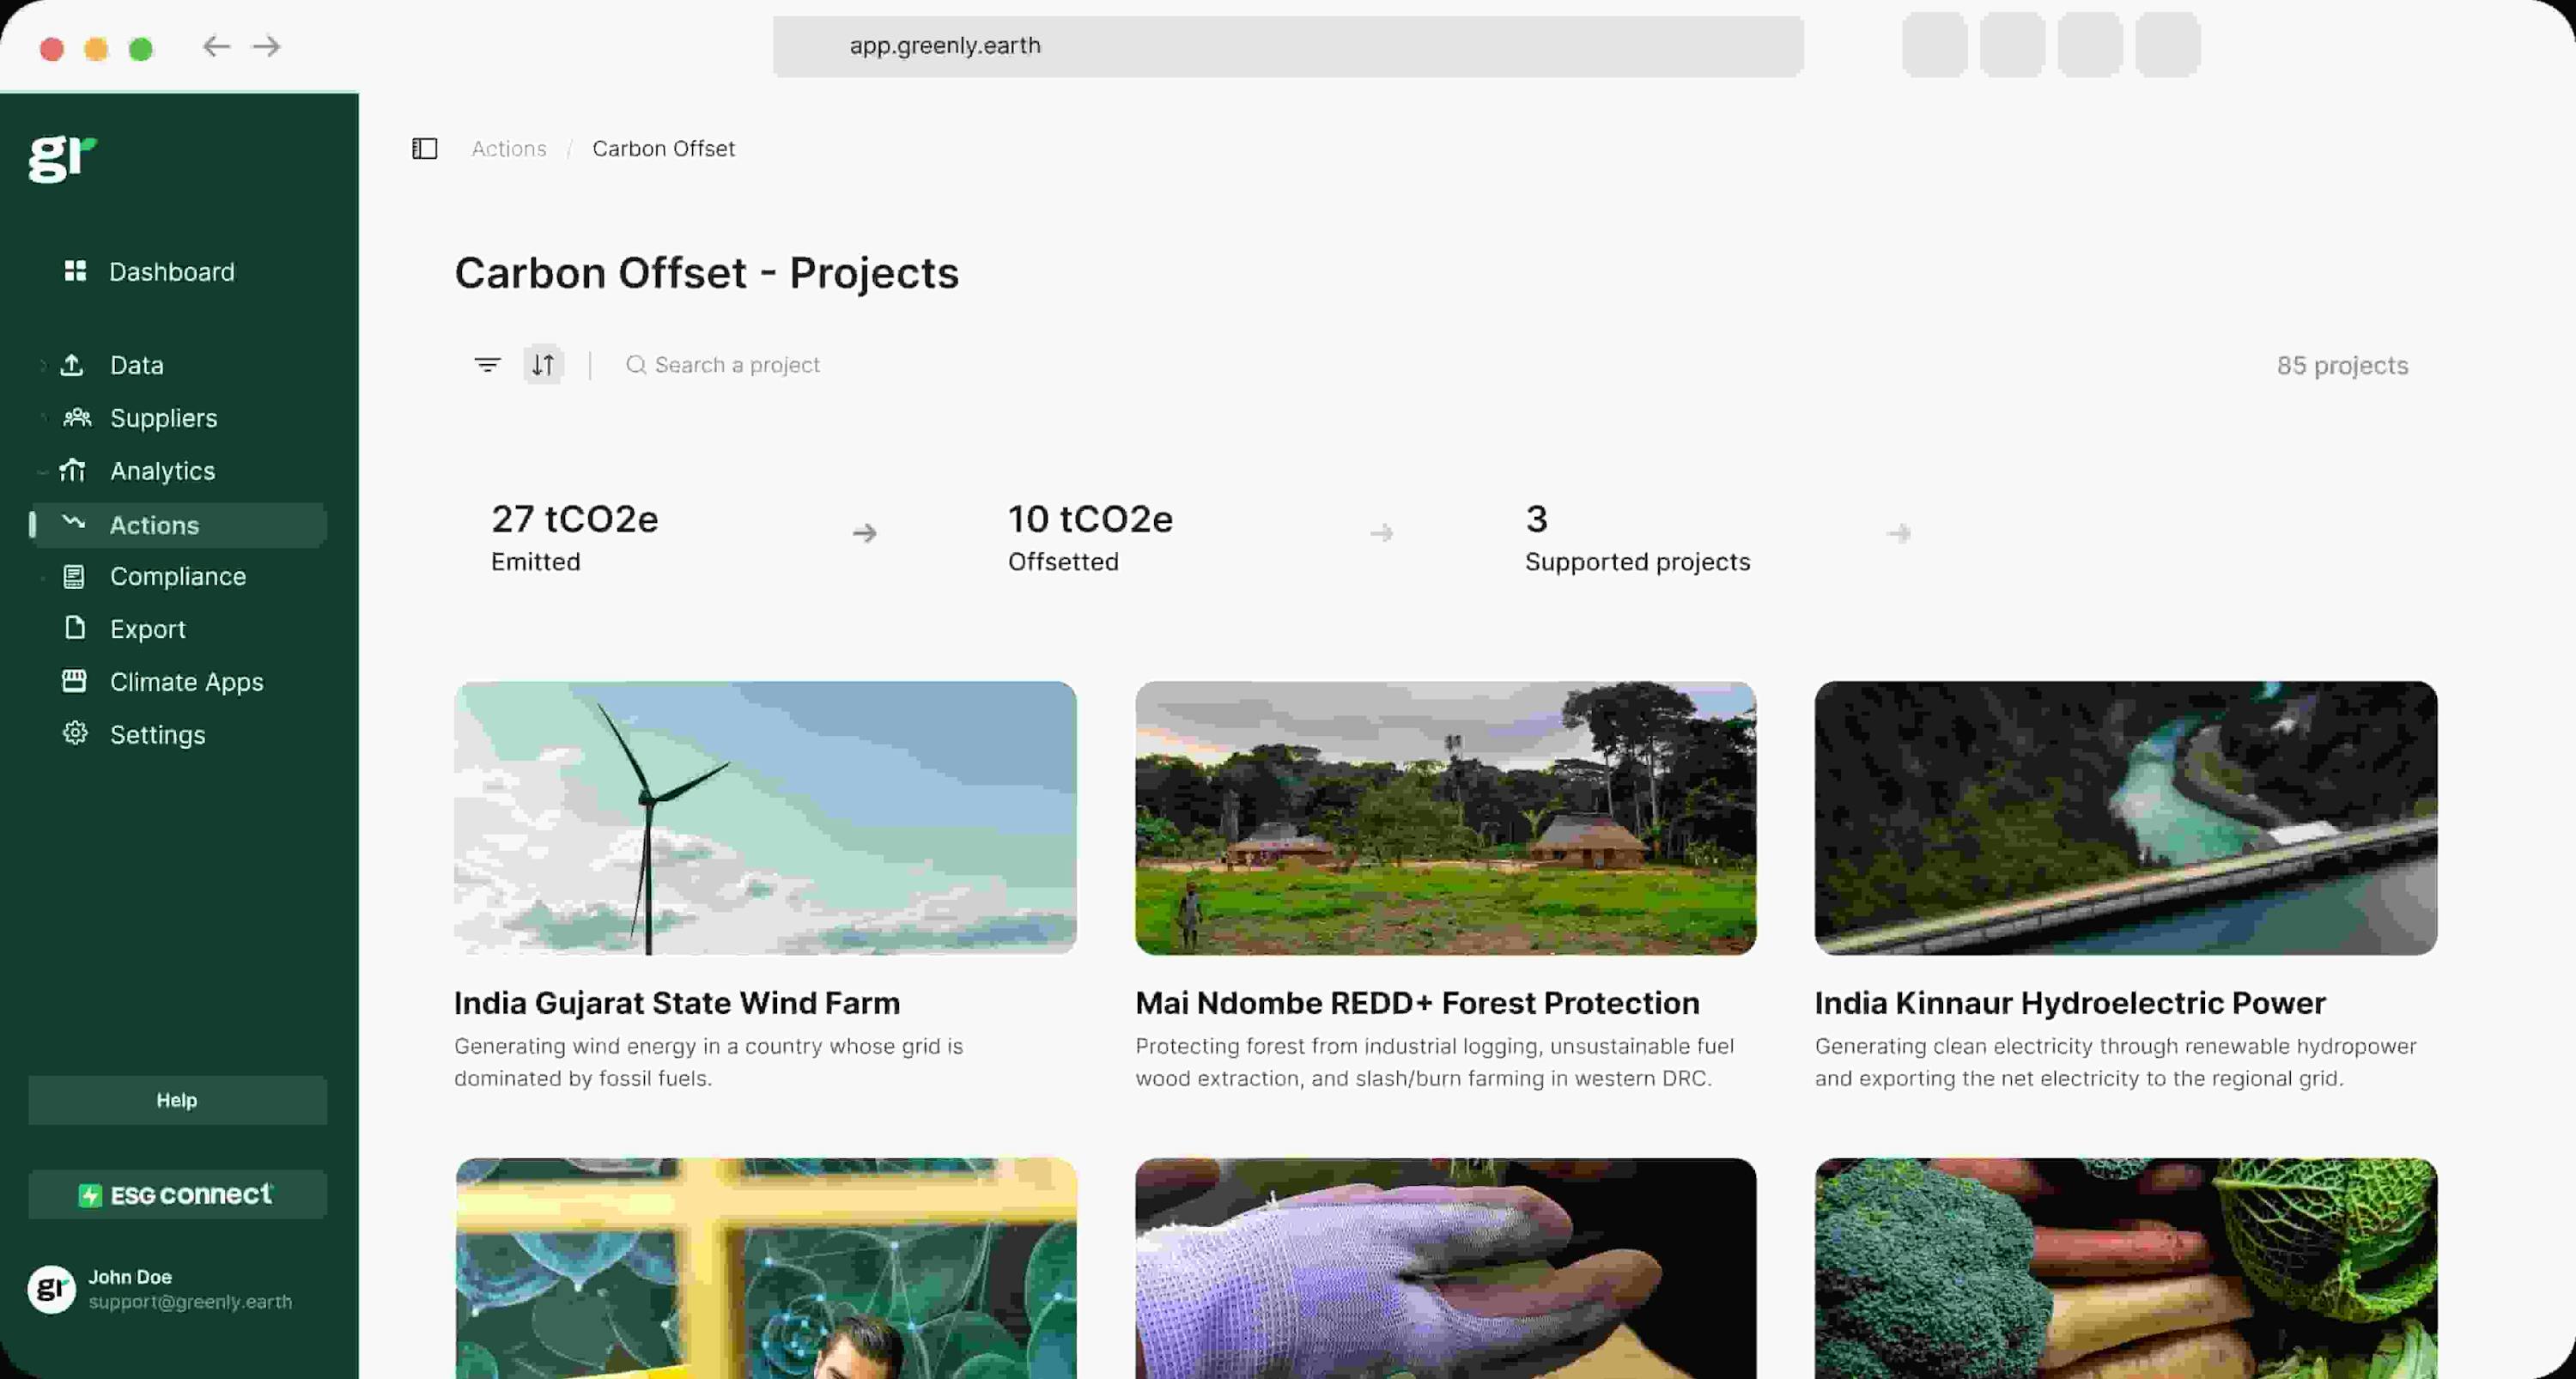Click the Compliance icon in sidebar
Image resolution: width=2576 pixels, height=1379 pixels.
tap(75, 576)
